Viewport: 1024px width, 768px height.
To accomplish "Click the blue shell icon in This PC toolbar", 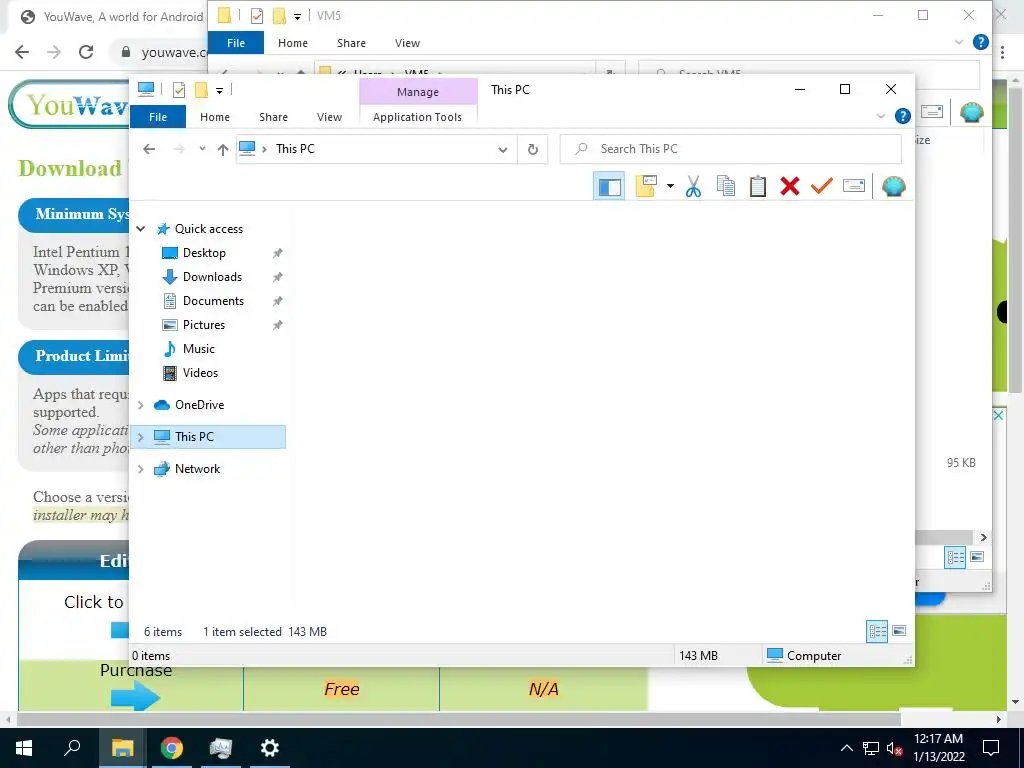I will point(893,187).
